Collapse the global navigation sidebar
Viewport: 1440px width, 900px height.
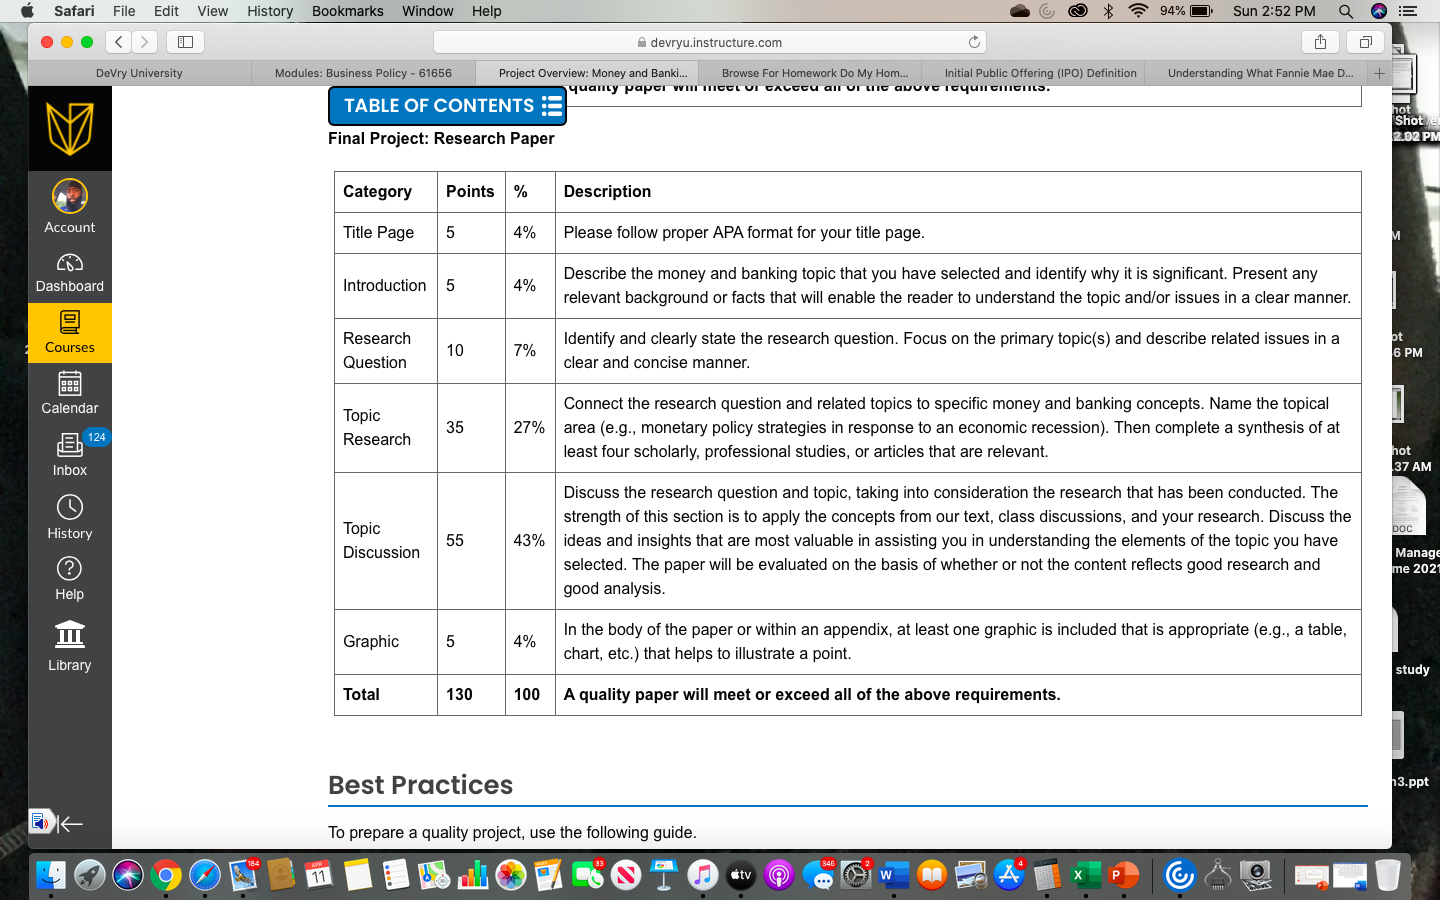click(x=70, y=824)
